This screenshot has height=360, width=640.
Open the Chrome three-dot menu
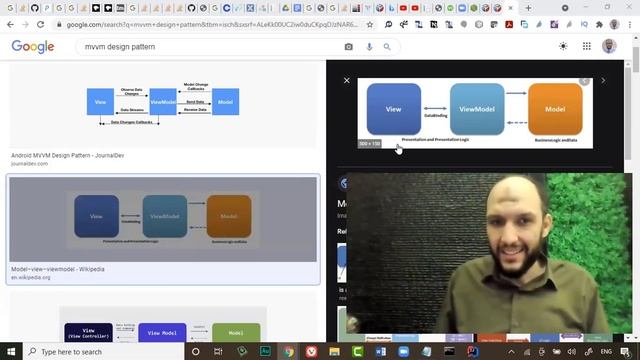pos(630,24)
